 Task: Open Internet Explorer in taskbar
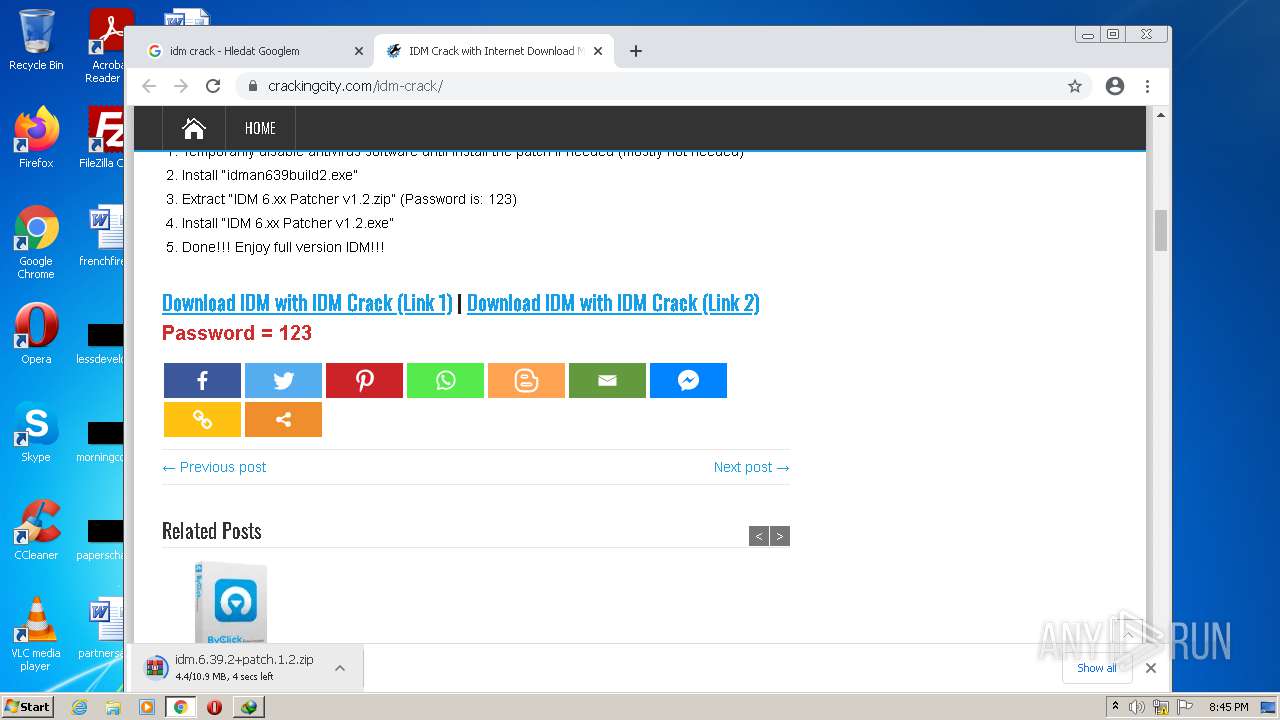click(79, 707)
